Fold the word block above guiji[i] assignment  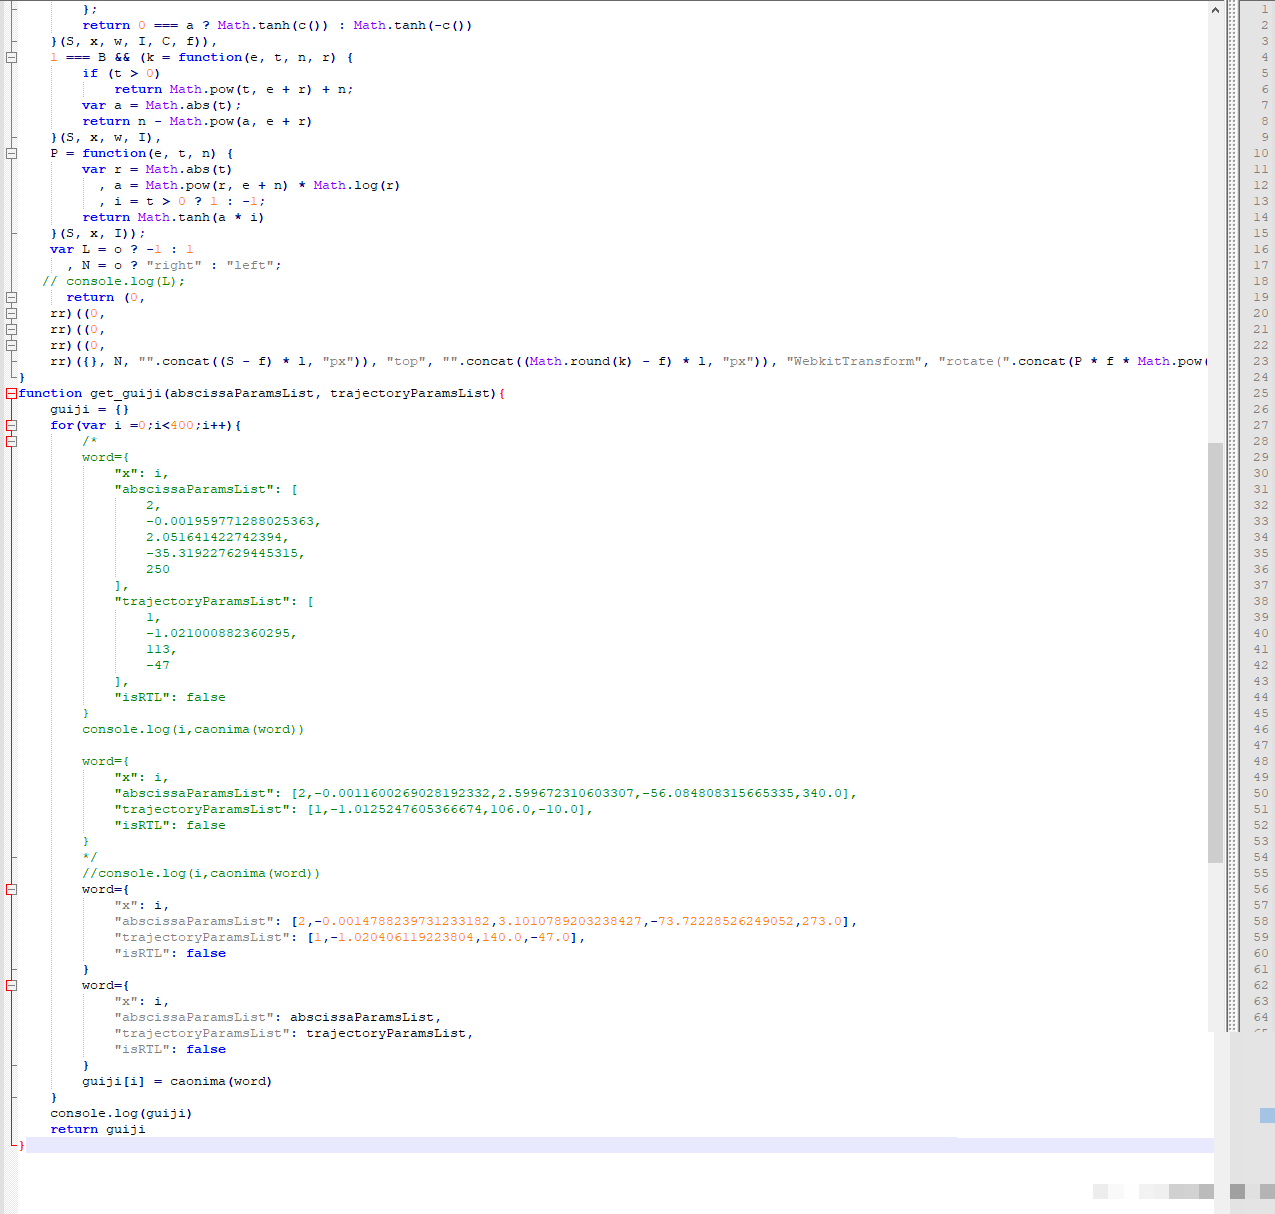coord(11,985)
